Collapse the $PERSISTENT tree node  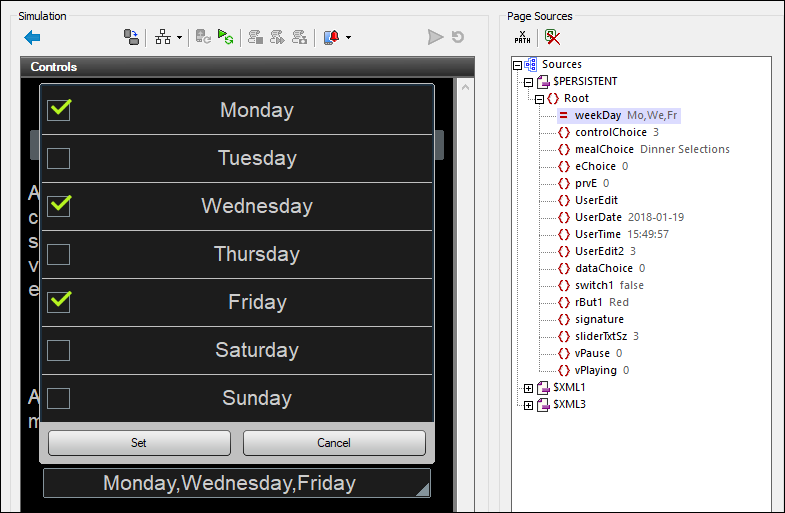[529, 81]
